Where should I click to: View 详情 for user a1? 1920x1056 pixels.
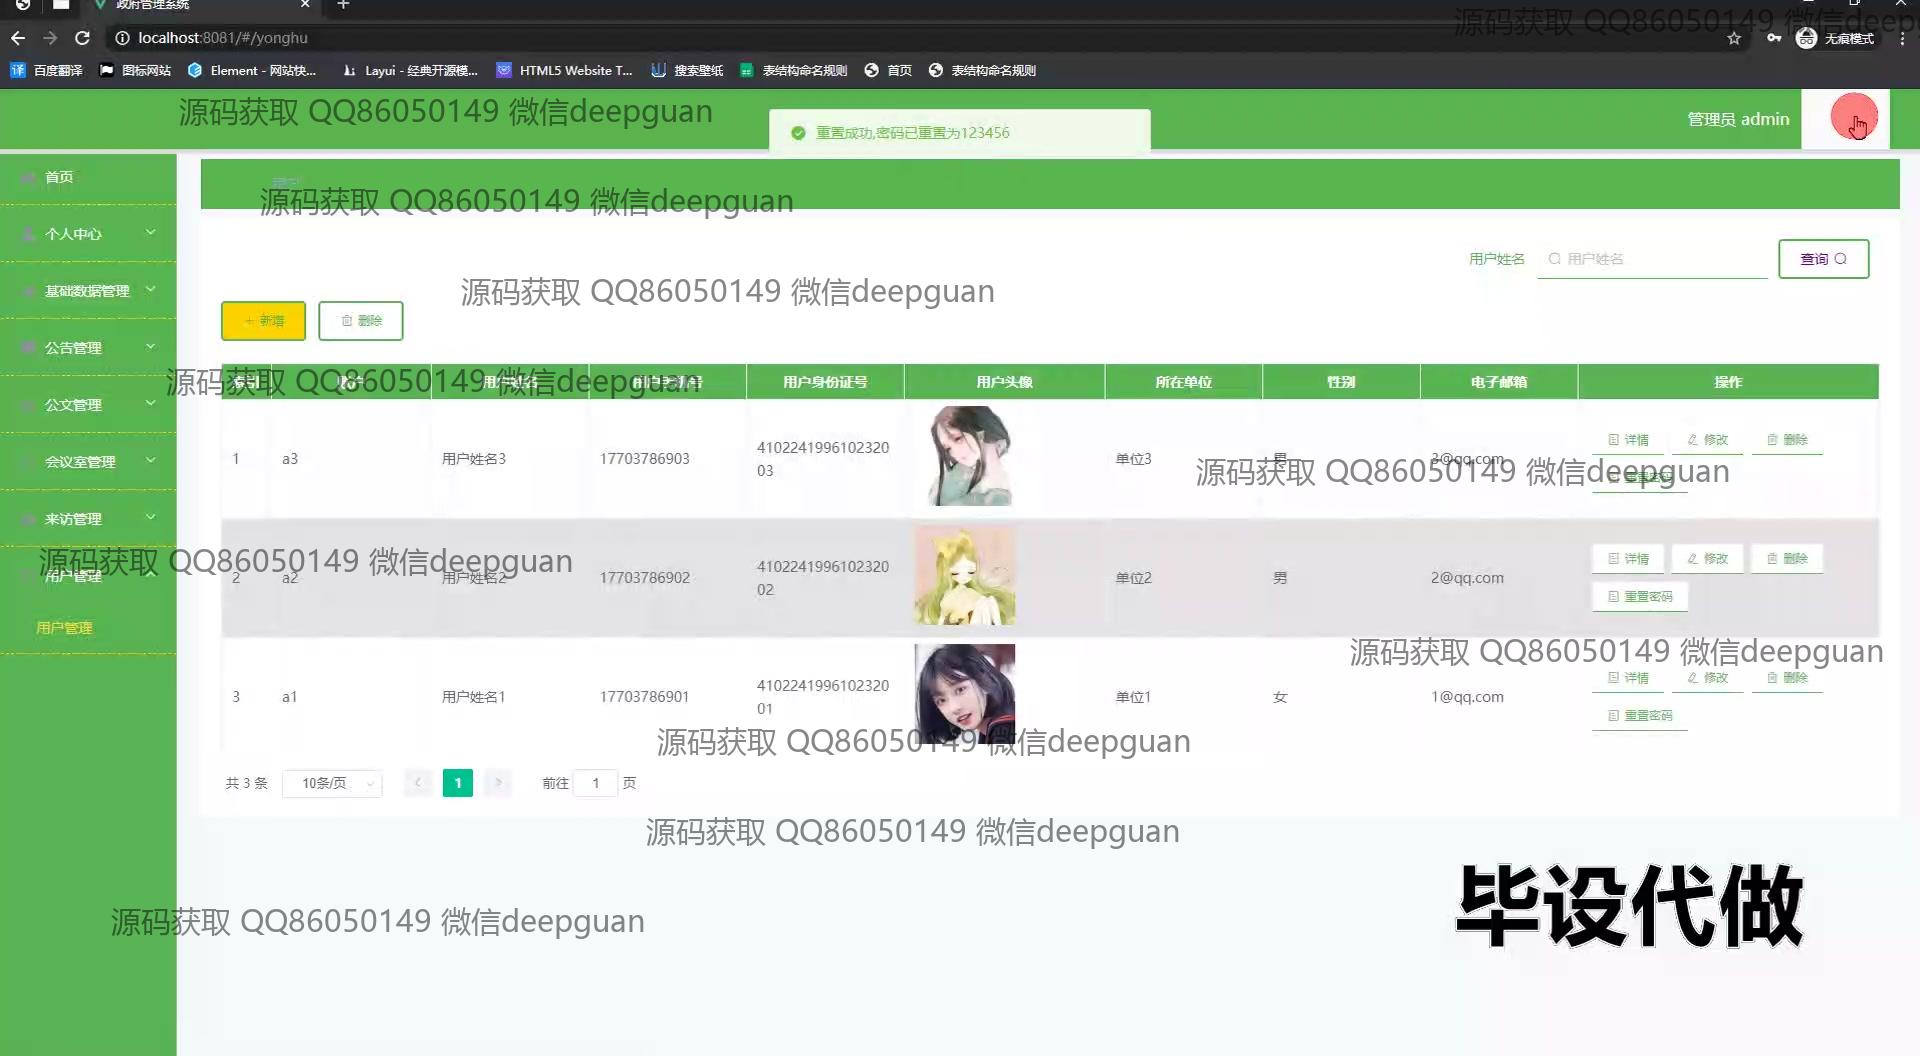(x=1628, y=678)
